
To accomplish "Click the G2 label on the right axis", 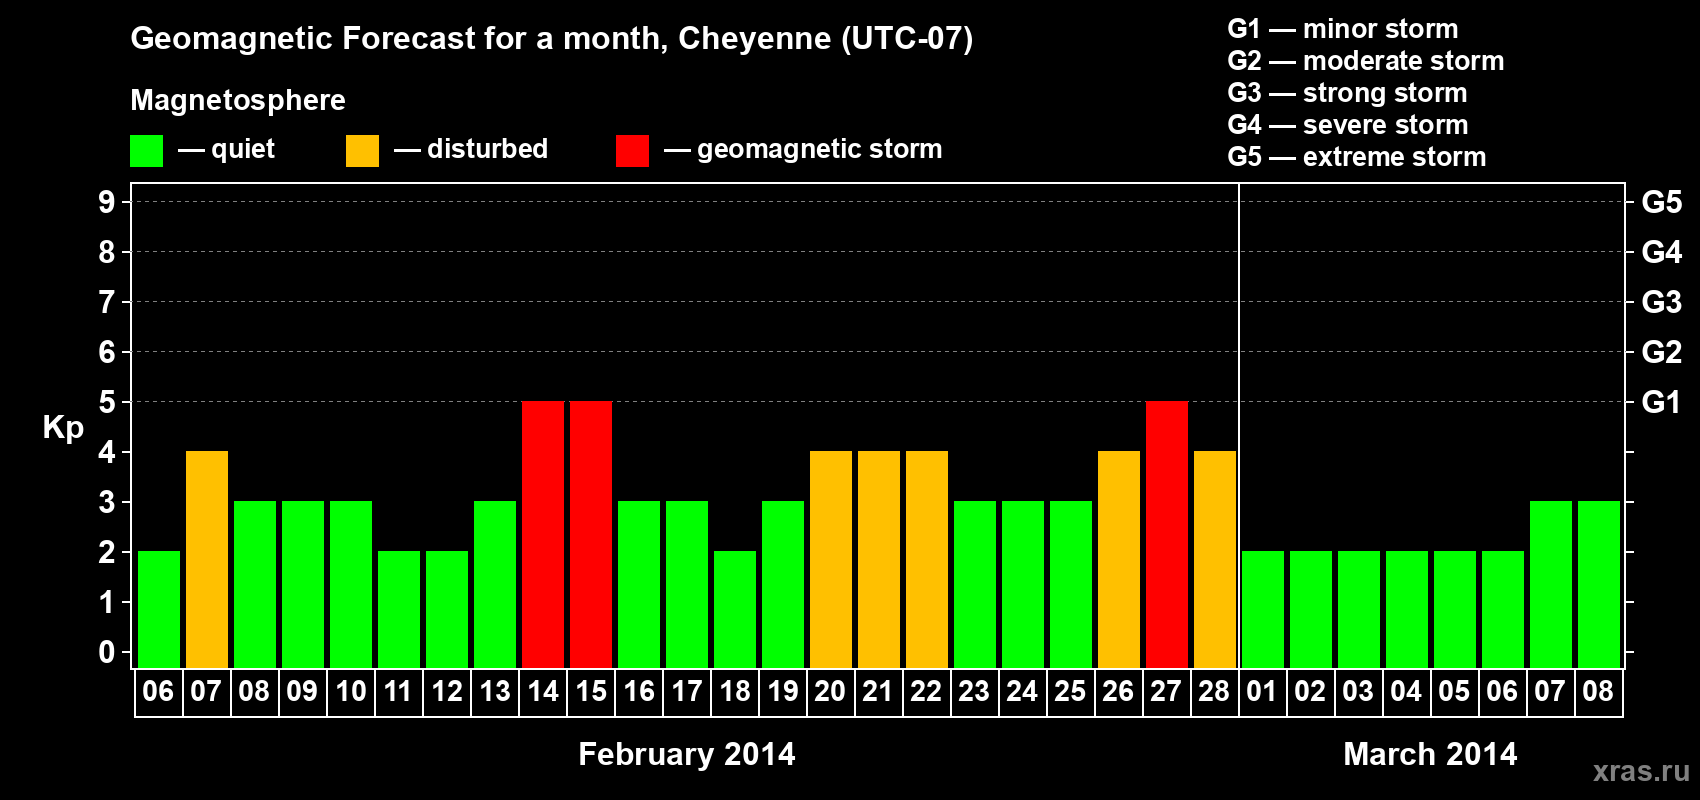I will point(1661,352).
